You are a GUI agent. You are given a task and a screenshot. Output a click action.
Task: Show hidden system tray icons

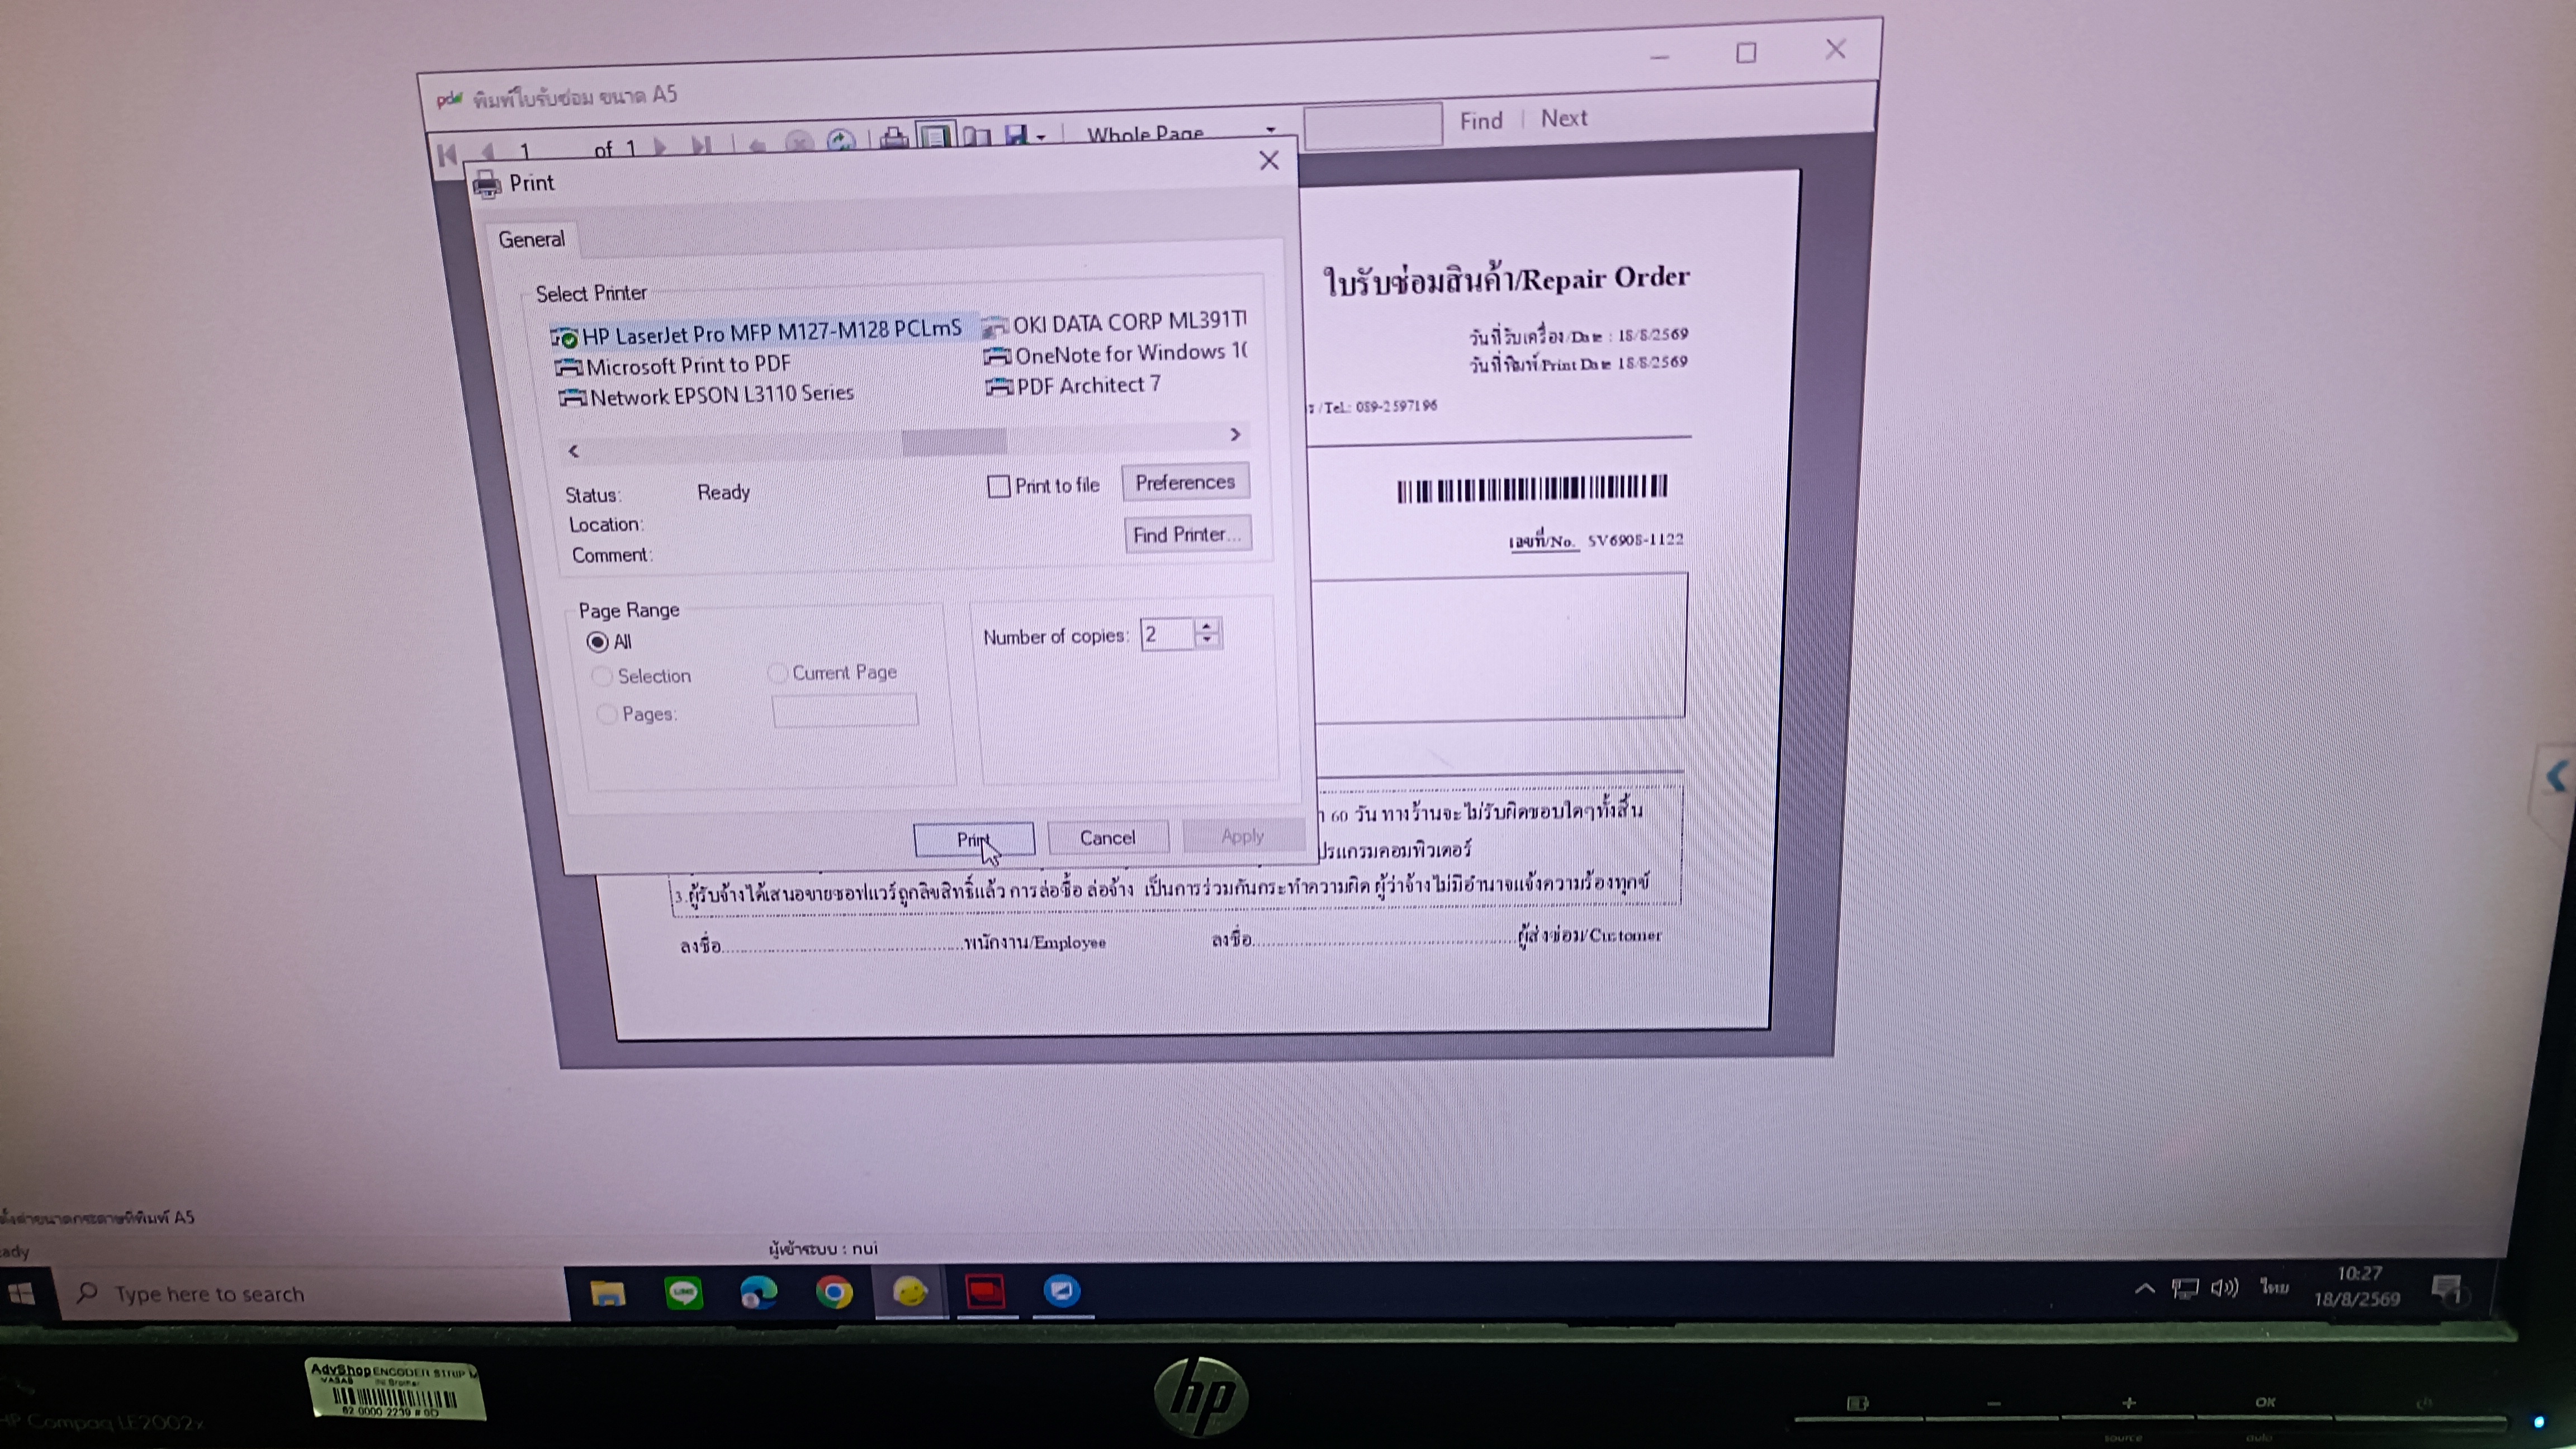[x=2144, y=1288]
